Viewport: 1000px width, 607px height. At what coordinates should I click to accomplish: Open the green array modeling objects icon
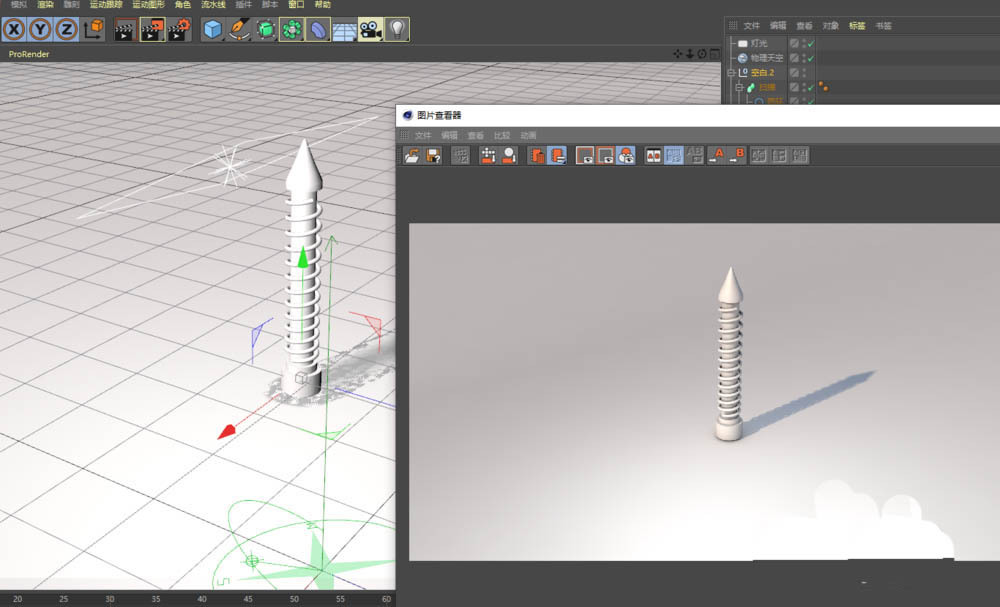[291, 29]
